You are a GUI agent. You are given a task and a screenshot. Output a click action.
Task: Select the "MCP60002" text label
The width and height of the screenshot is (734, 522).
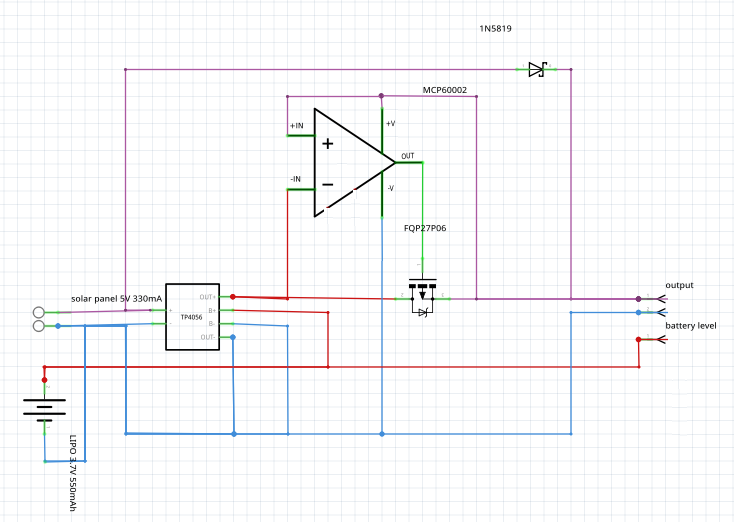445,89
